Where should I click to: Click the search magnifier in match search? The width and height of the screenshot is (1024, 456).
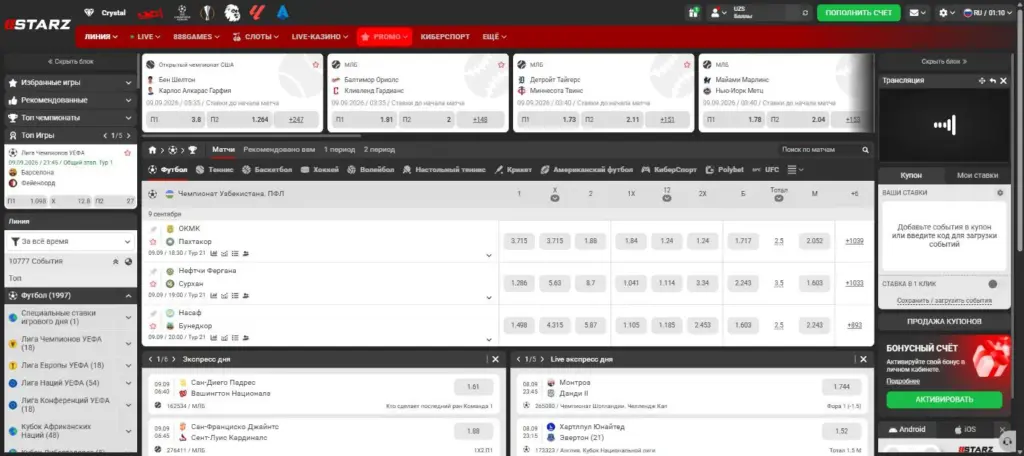pos(865,150)
